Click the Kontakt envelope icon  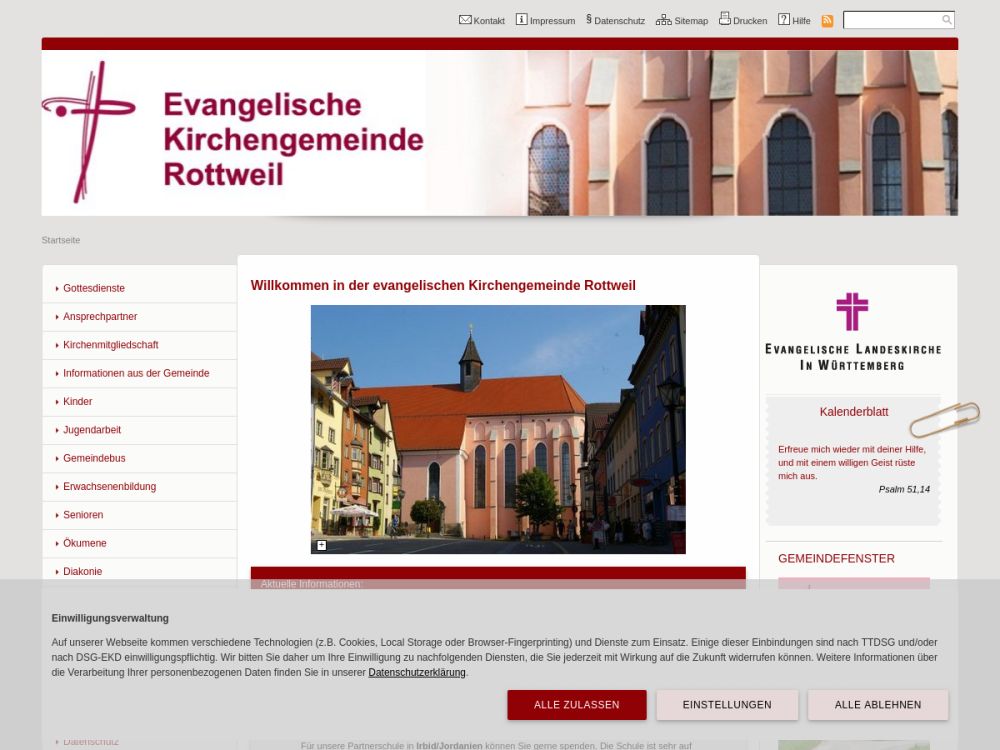[465, 20]
